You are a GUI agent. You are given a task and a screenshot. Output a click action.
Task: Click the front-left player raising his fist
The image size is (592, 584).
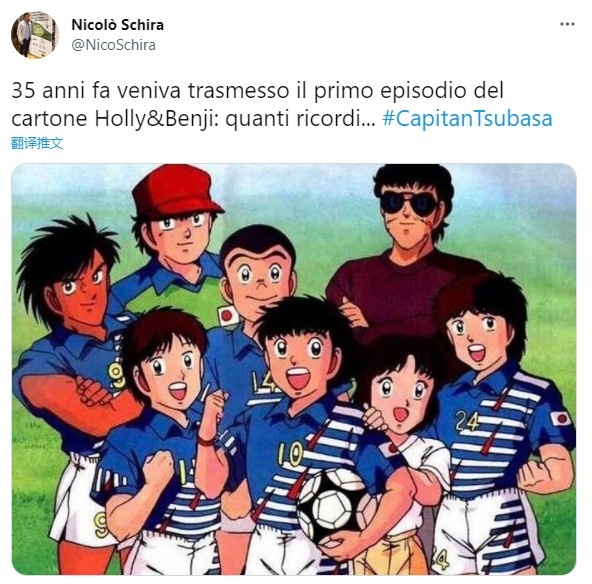pos(159,434)
